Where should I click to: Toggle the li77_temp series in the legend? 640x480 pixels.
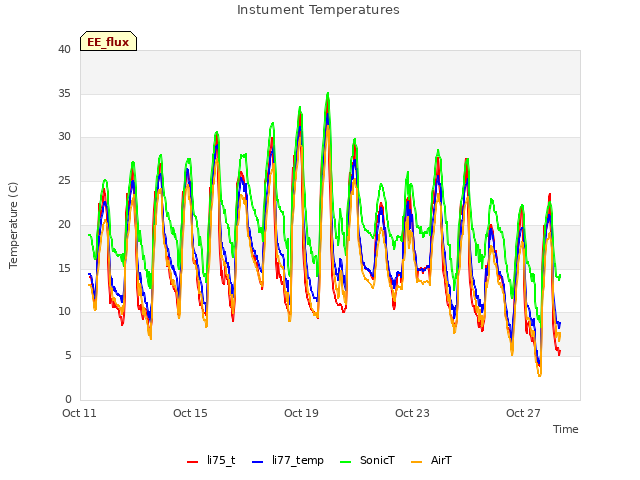(288, 460)
